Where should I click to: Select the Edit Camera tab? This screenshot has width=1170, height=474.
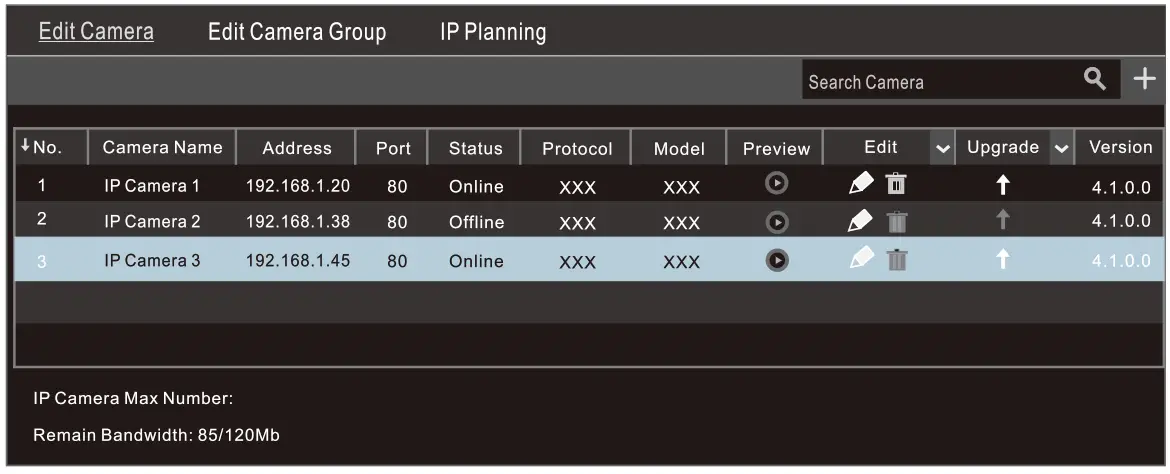[x=96, y=32]
